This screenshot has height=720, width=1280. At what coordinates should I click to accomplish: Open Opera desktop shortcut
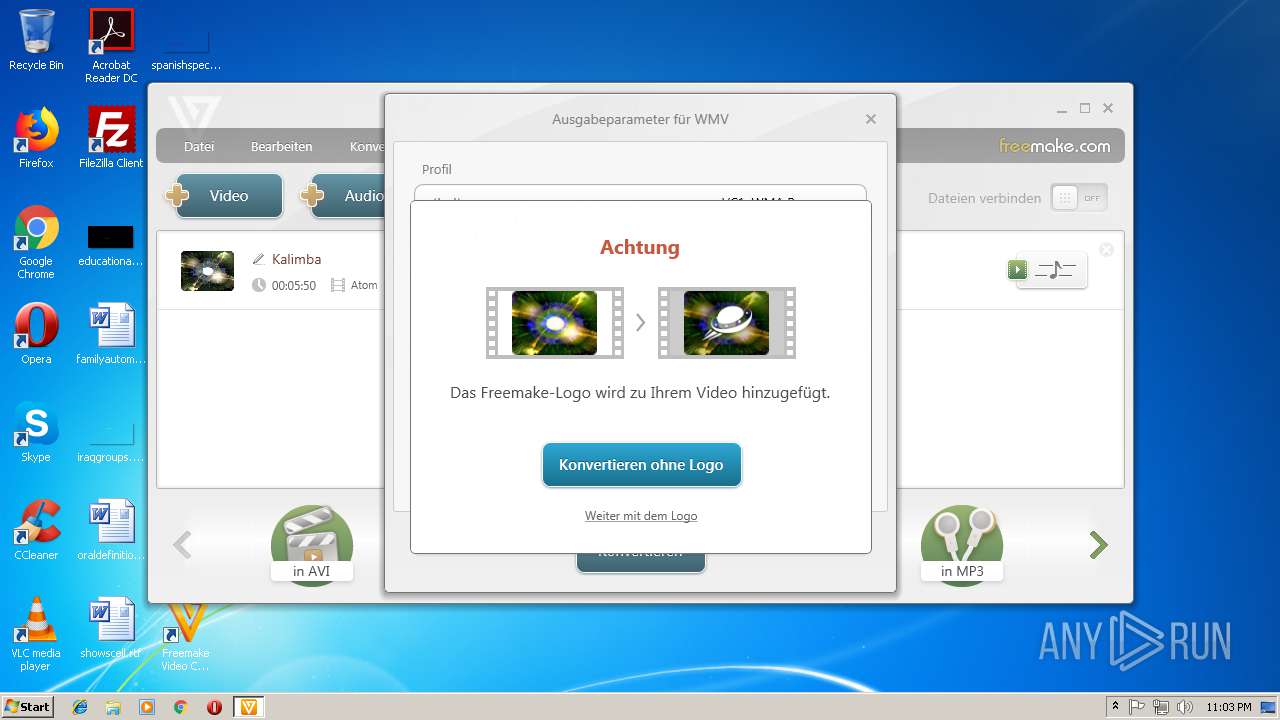tap(36, 334)
